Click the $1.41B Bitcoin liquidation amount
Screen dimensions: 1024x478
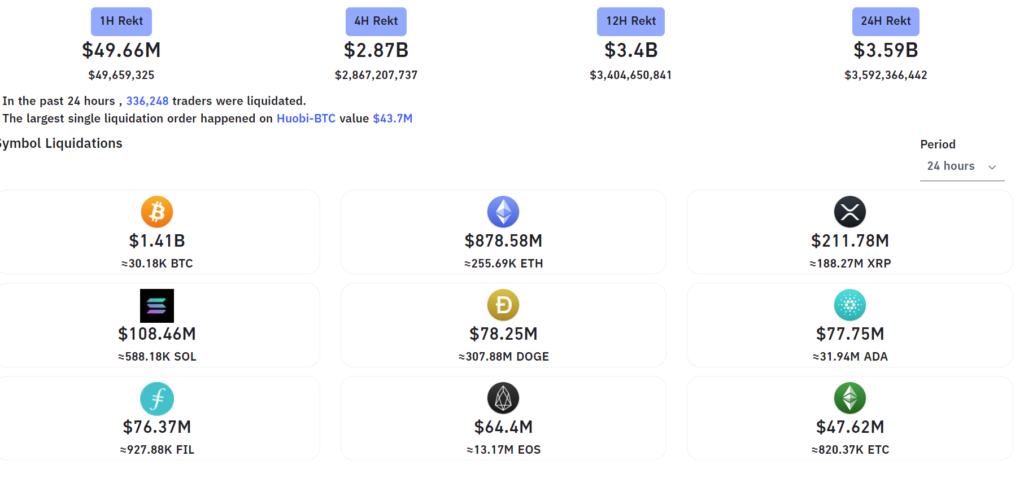[157, 240]
